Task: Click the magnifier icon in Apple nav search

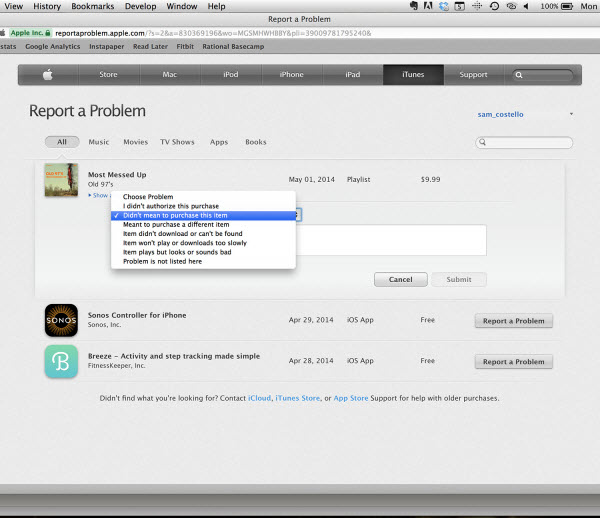Action: click(519, 75)
